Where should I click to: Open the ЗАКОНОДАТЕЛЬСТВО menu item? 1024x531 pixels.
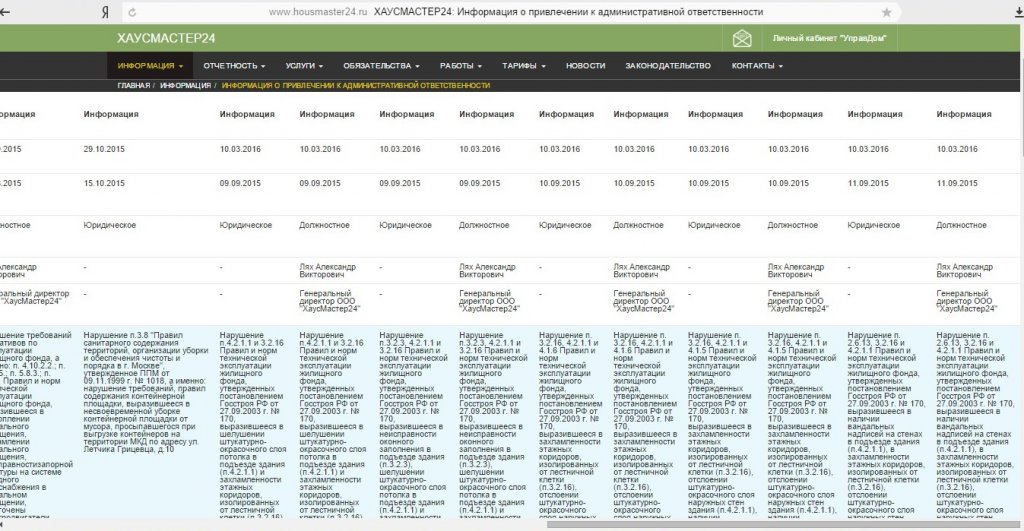point(667,66)
